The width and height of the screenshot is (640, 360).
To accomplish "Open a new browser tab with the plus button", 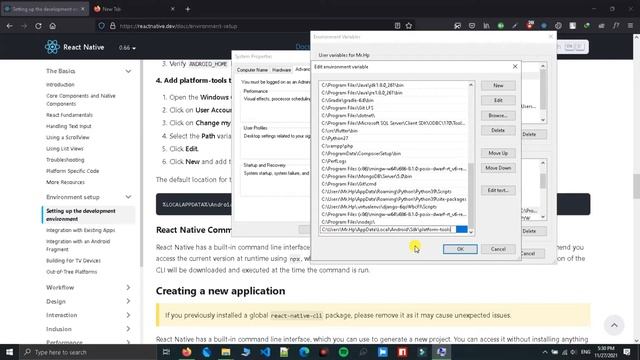I will click(188, 9).
